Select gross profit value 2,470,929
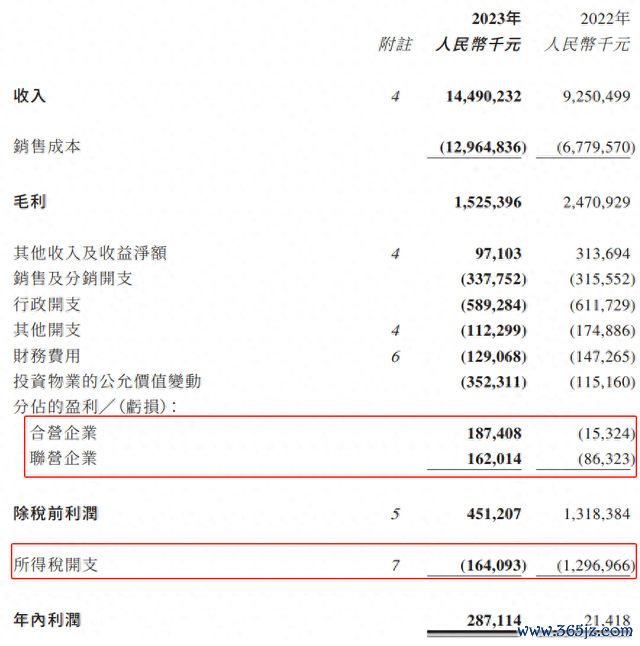This screenshot has width=640, height=646. coord(597,202)
